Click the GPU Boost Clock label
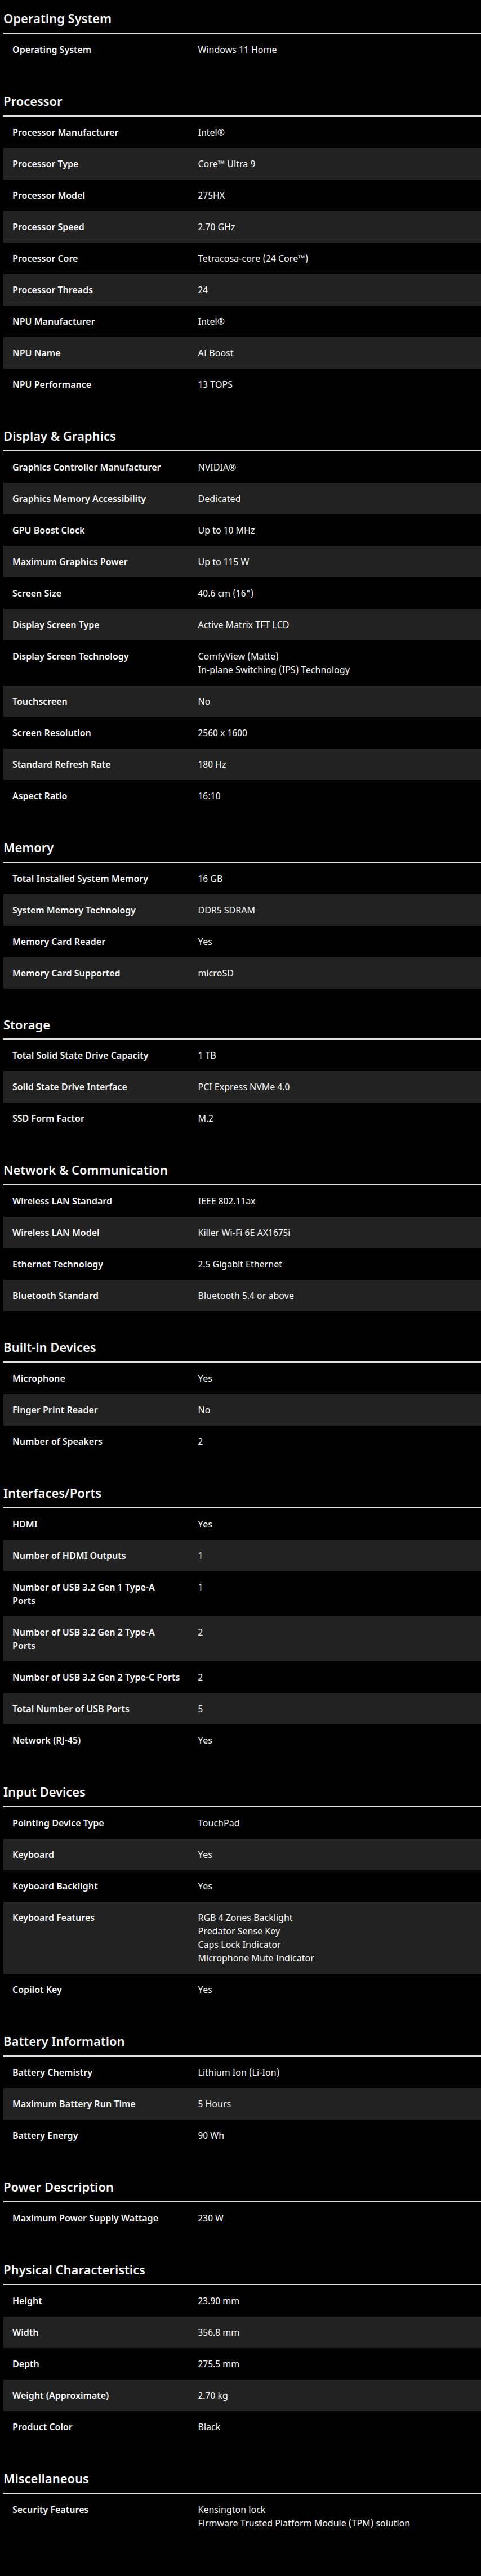Screen dimensions: 481x2576 [48, 531]
